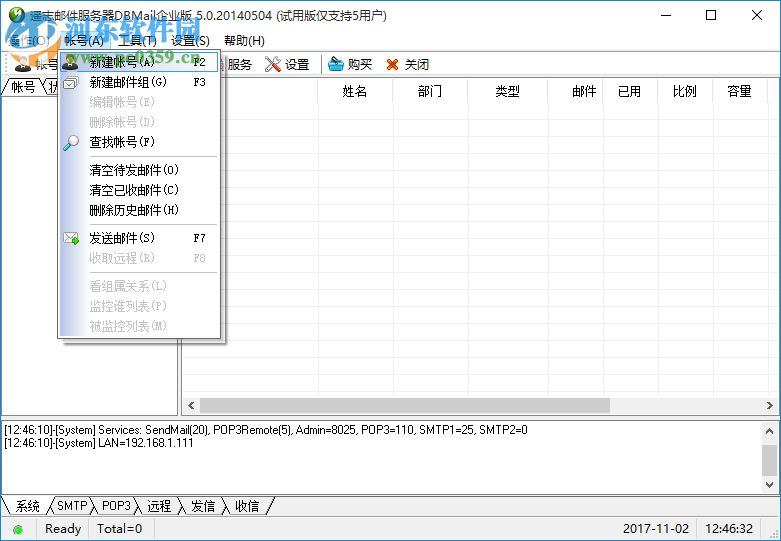Image resolution: width=781 pixels, height=541 pixels.
Task: Maximize the DBMail window
Action: tap(711, 15)
